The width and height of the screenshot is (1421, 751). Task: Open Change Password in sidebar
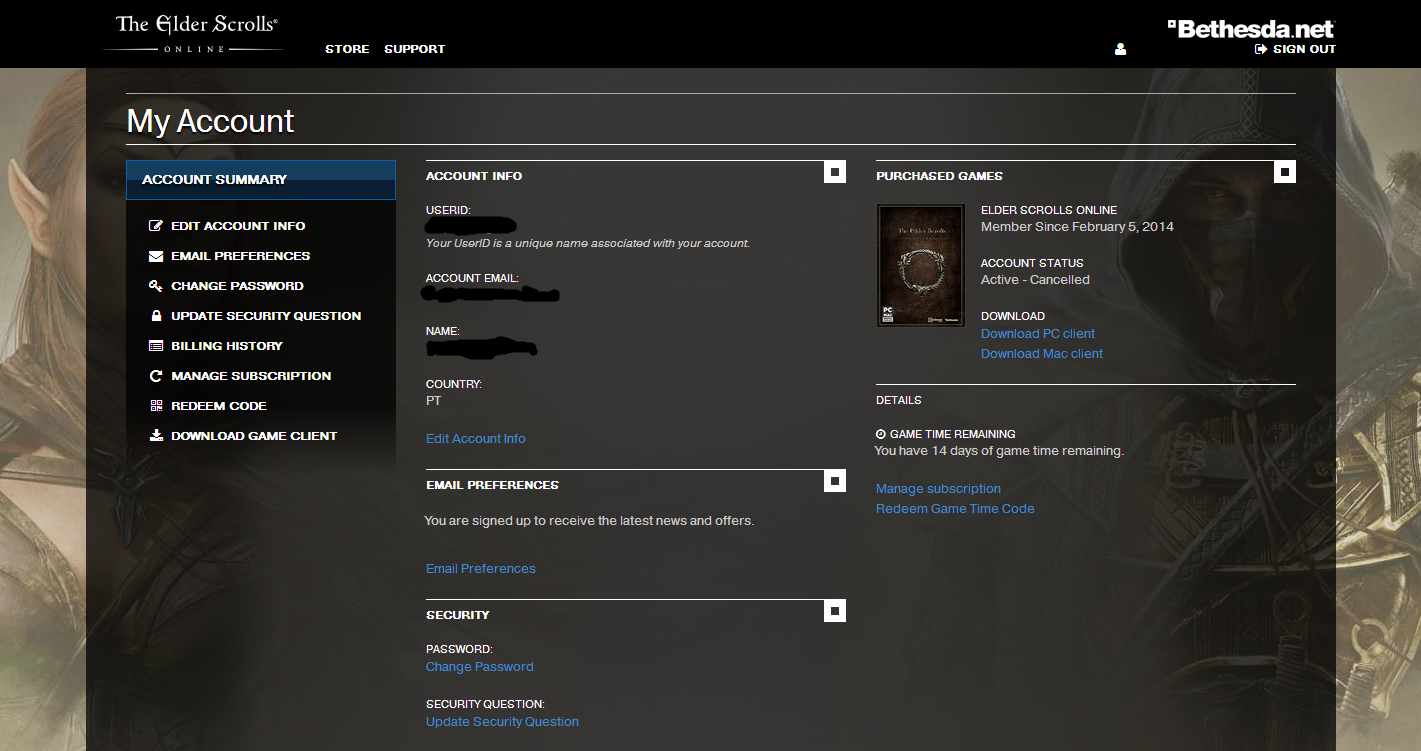pyautogui.click(x=237, y=286)
